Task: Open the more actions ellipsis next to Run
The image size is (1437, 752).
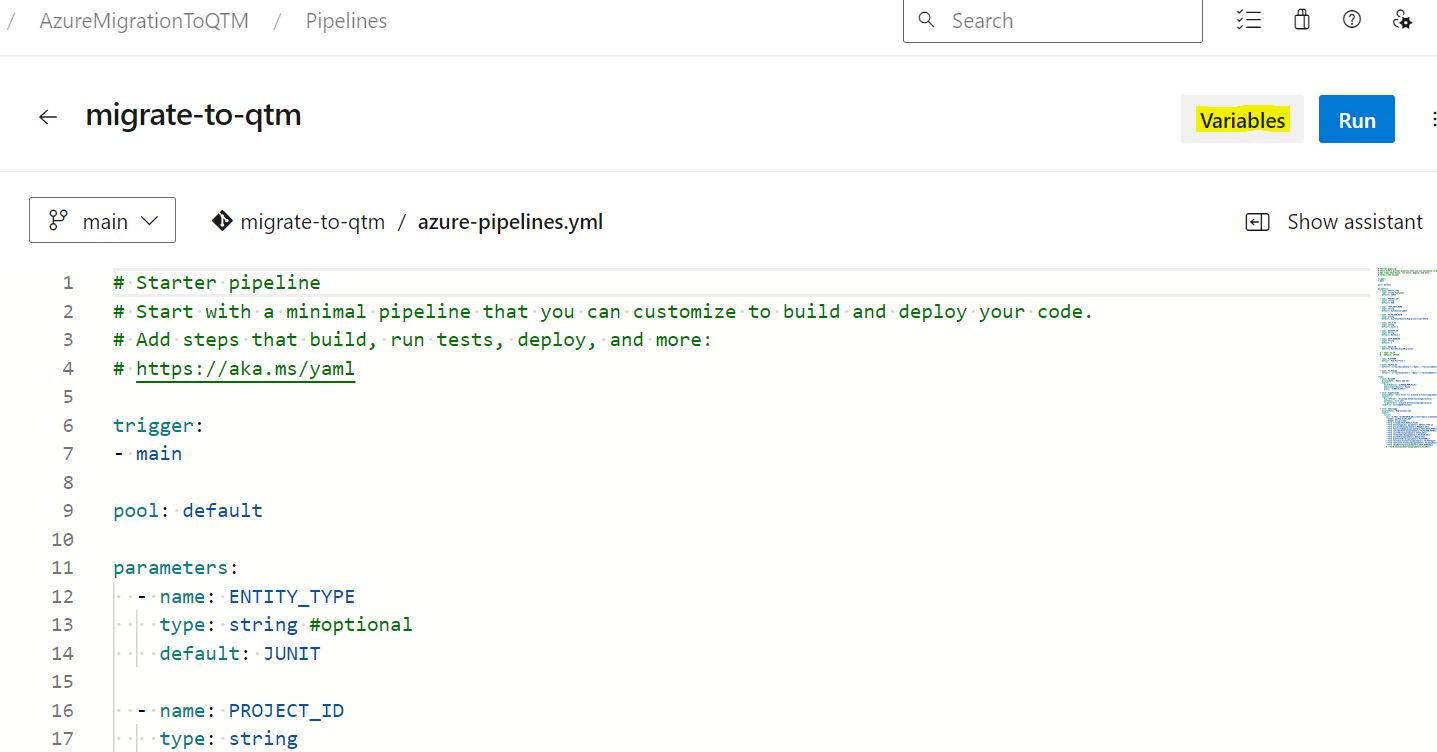Action: point(1434,118)
